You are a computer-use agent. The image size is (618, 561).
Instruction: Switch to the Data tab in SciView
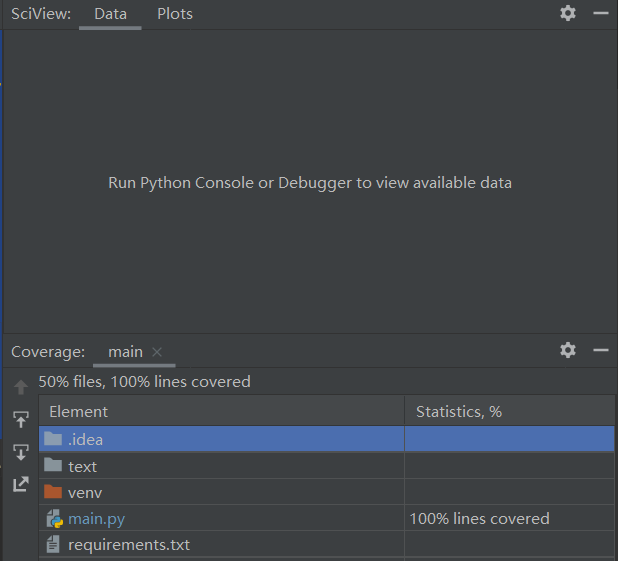pyautogui.click(x=110, y=14)
